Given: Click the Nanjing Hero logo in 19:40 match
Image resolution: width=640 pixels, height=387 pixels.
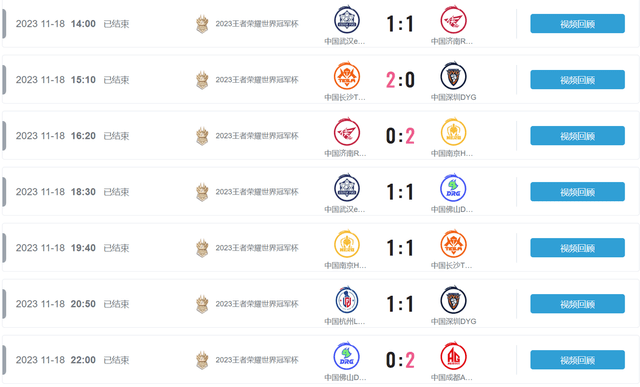Looking at the screenshot, I should pos(347,244).
